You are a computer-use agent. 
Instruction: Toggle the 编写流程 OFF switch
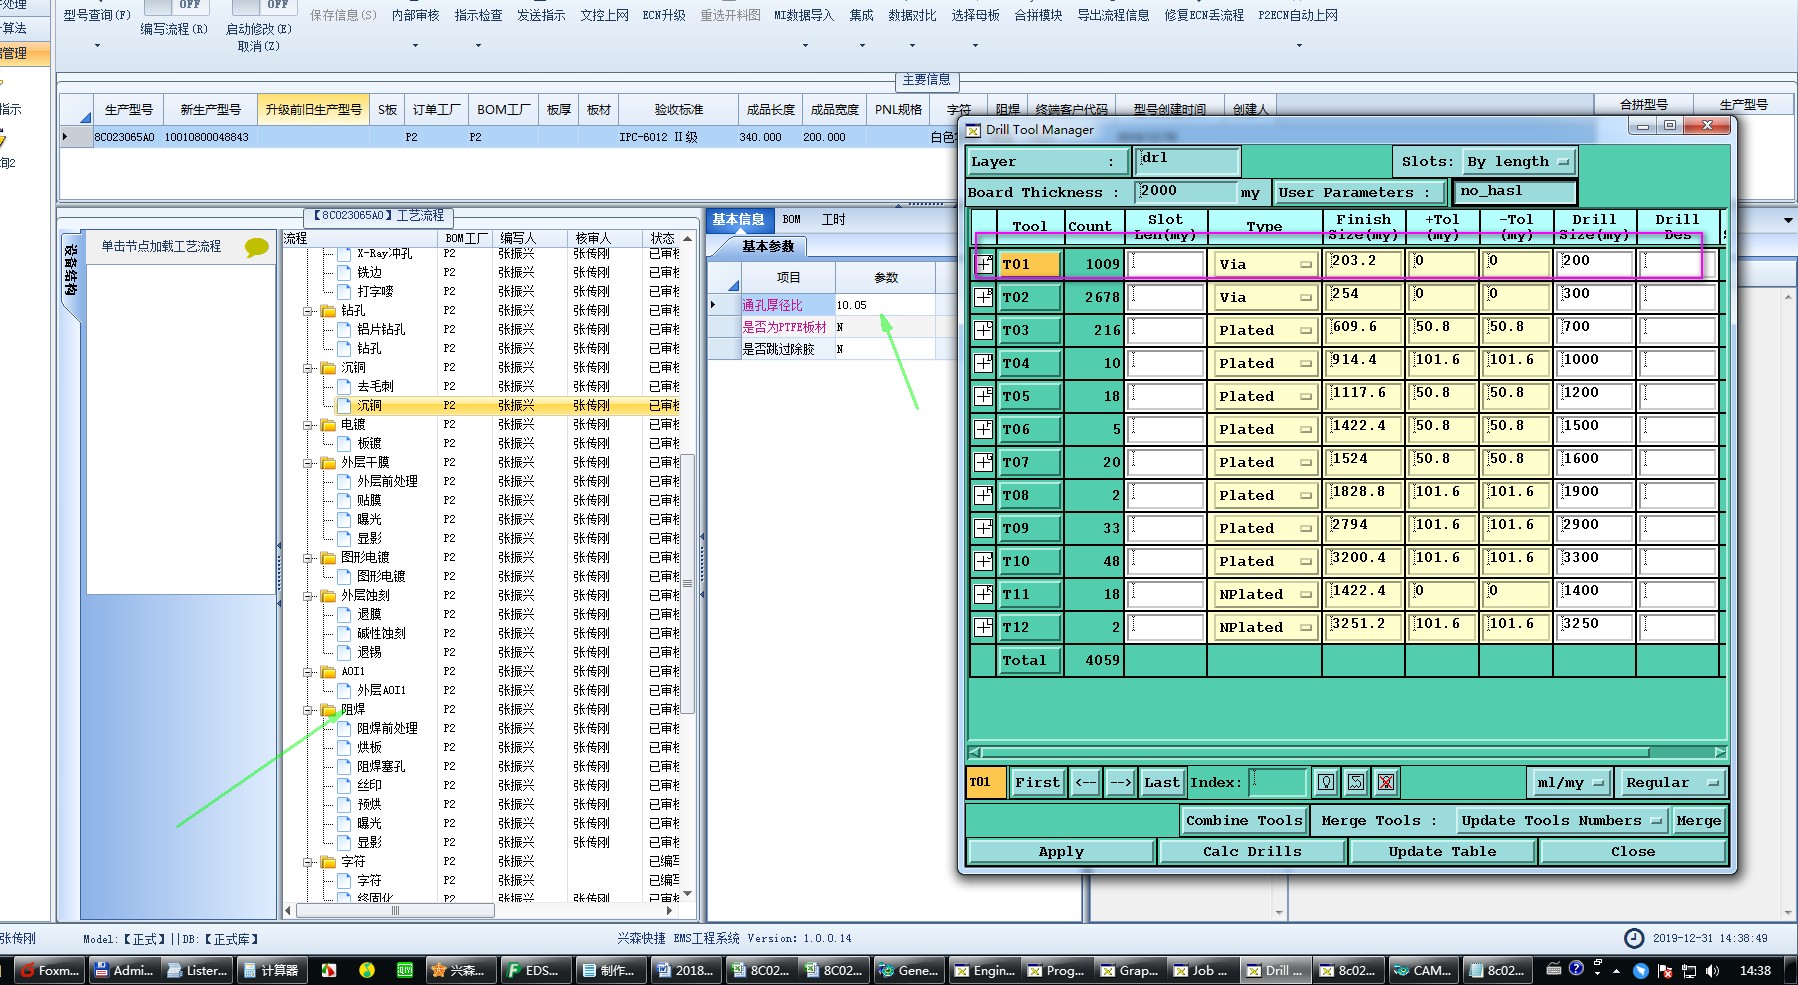pyautogui.click(x=174, y=6)
